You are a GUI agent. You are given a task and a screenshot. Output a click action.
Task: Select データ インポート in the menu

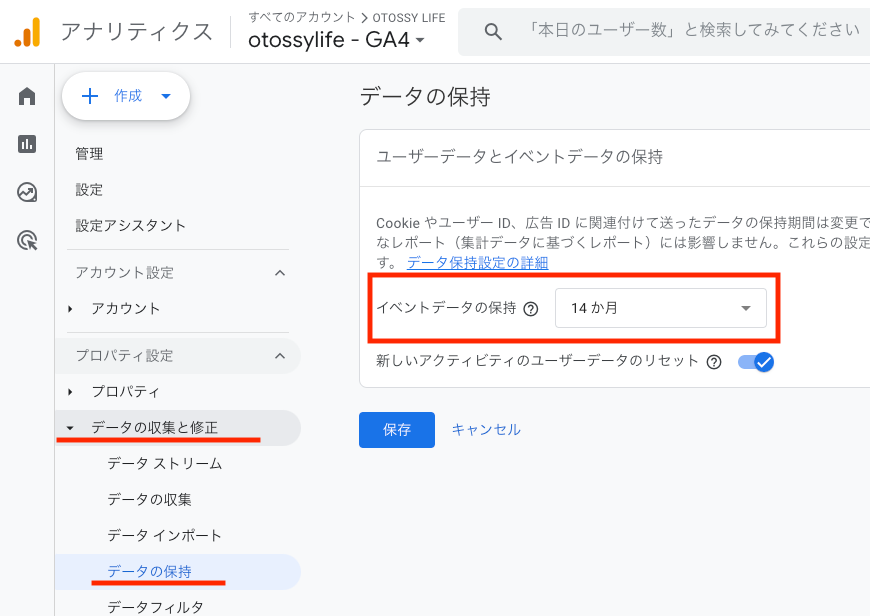pyautogui.click(x=164, y=535)
